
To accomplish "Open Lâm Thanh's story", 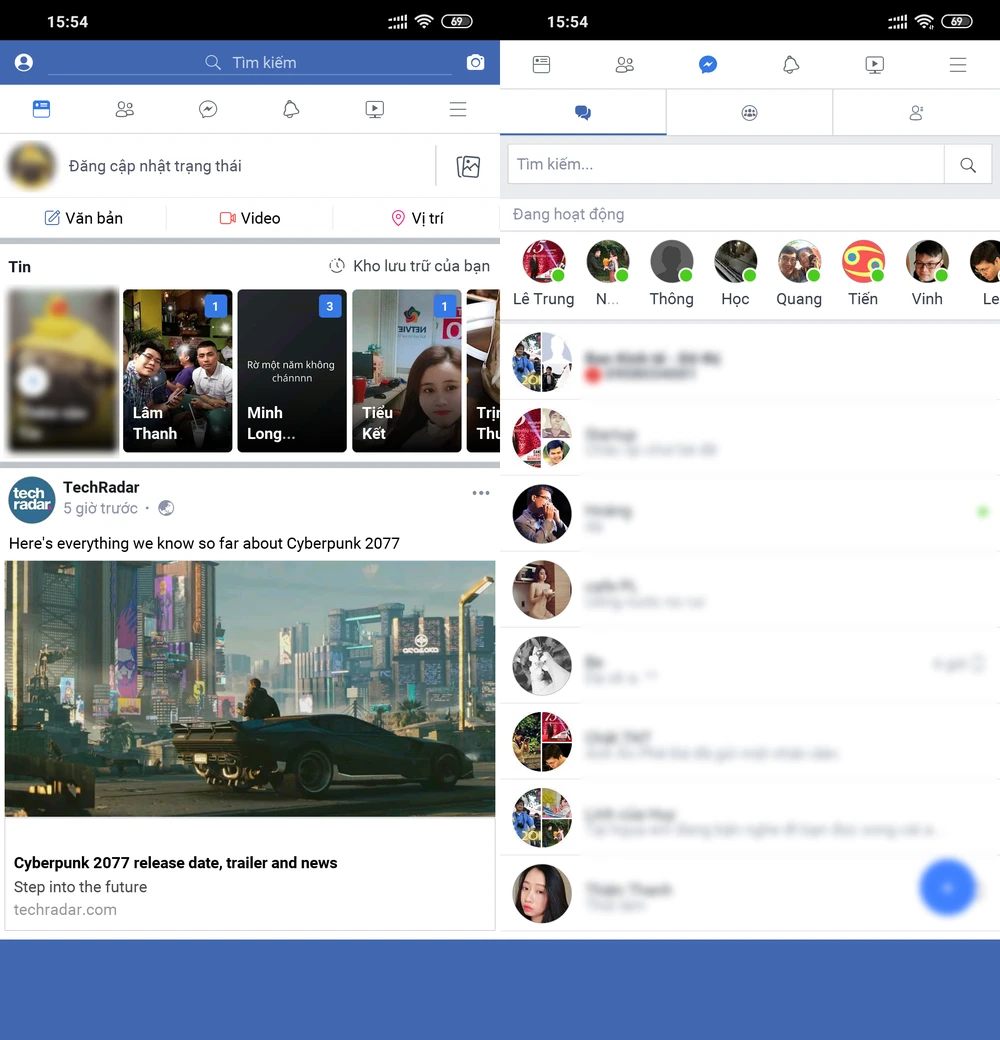I will click(177, 370).
